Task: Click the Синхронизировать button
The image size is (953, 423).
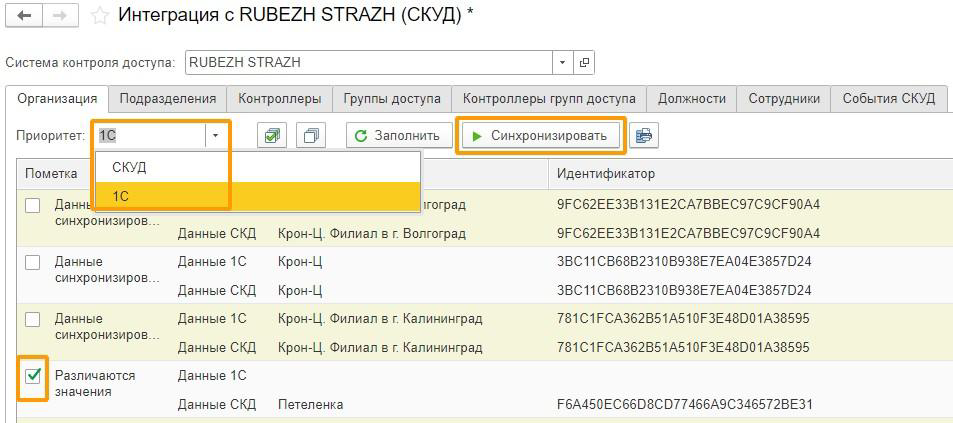Action: coord(540,136)
